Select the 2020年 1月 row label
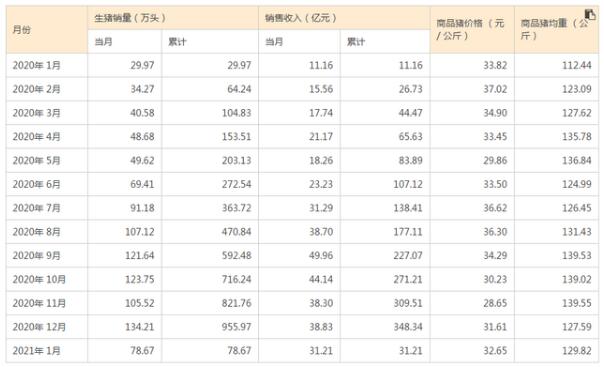This screenshot has width=604, height=367. click(x=37, y=65)
